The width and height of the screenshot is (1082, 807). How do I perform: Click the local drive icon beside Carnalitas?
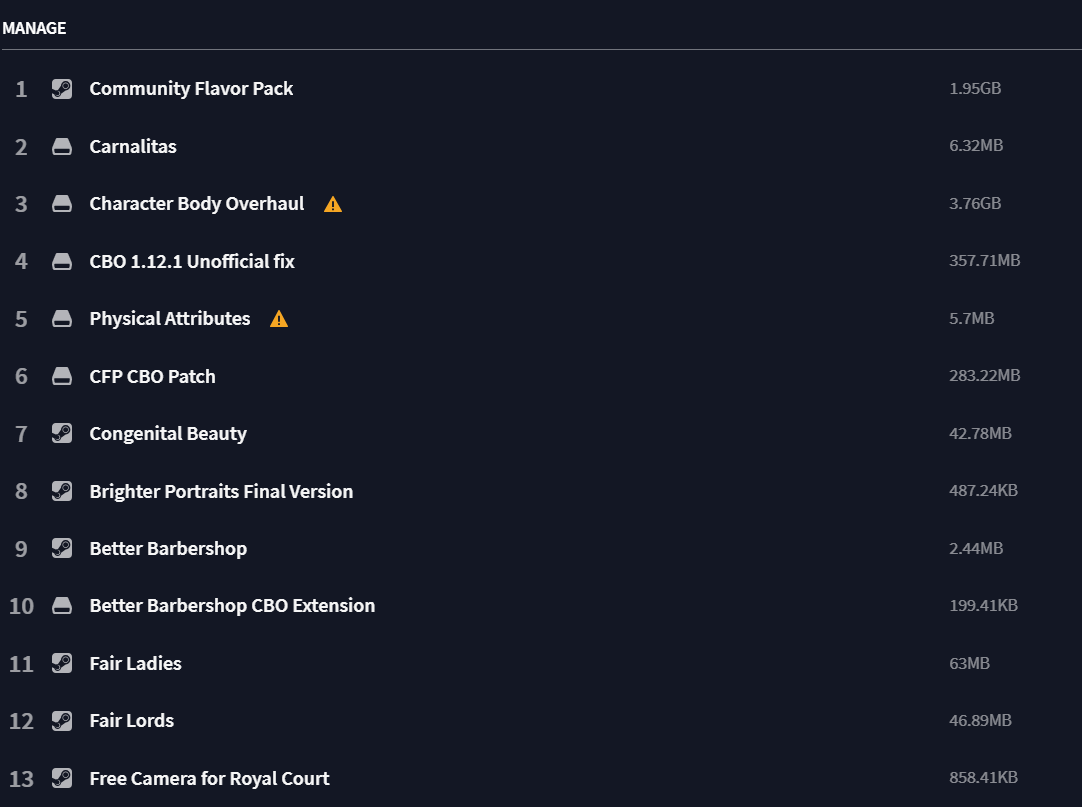61,146
